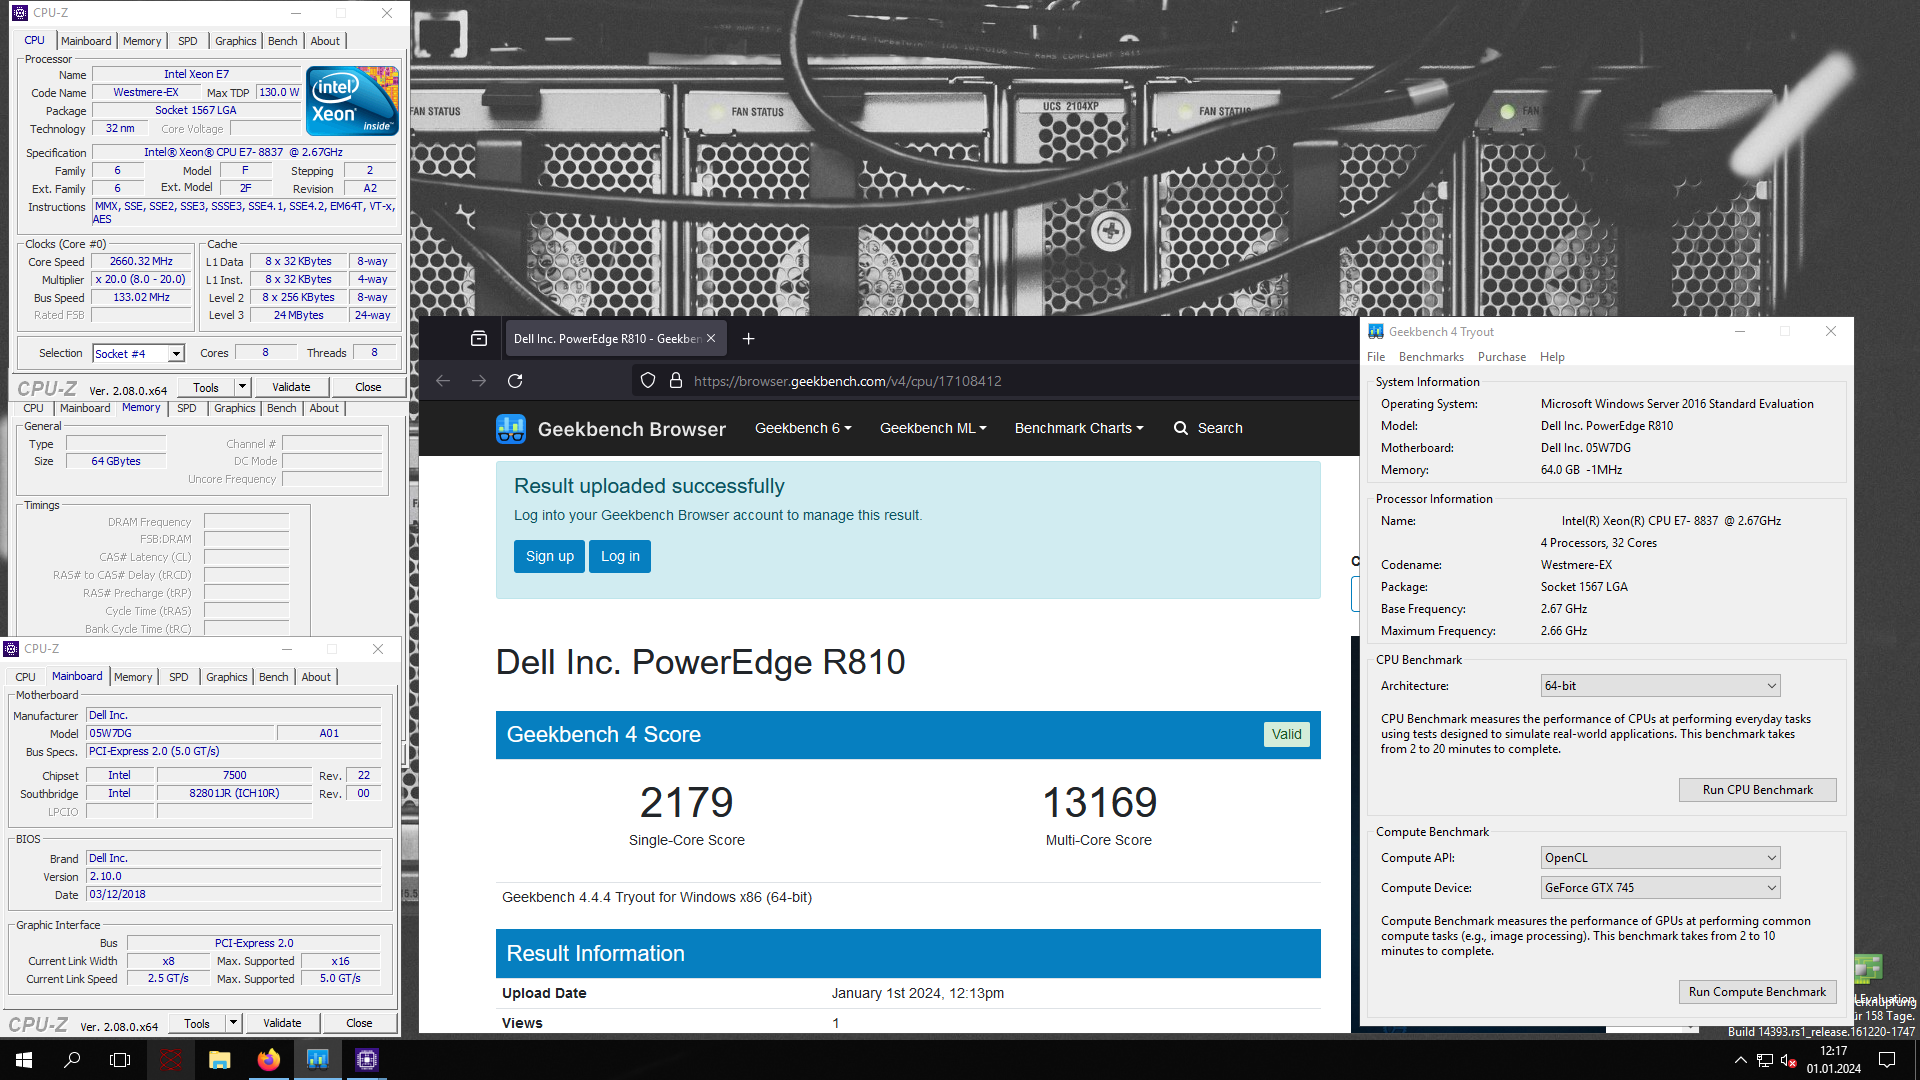Open Memory tab in bottom CPU-Z
The width and height of the screenshot is (1920, 1080).
tap(133, 677)
